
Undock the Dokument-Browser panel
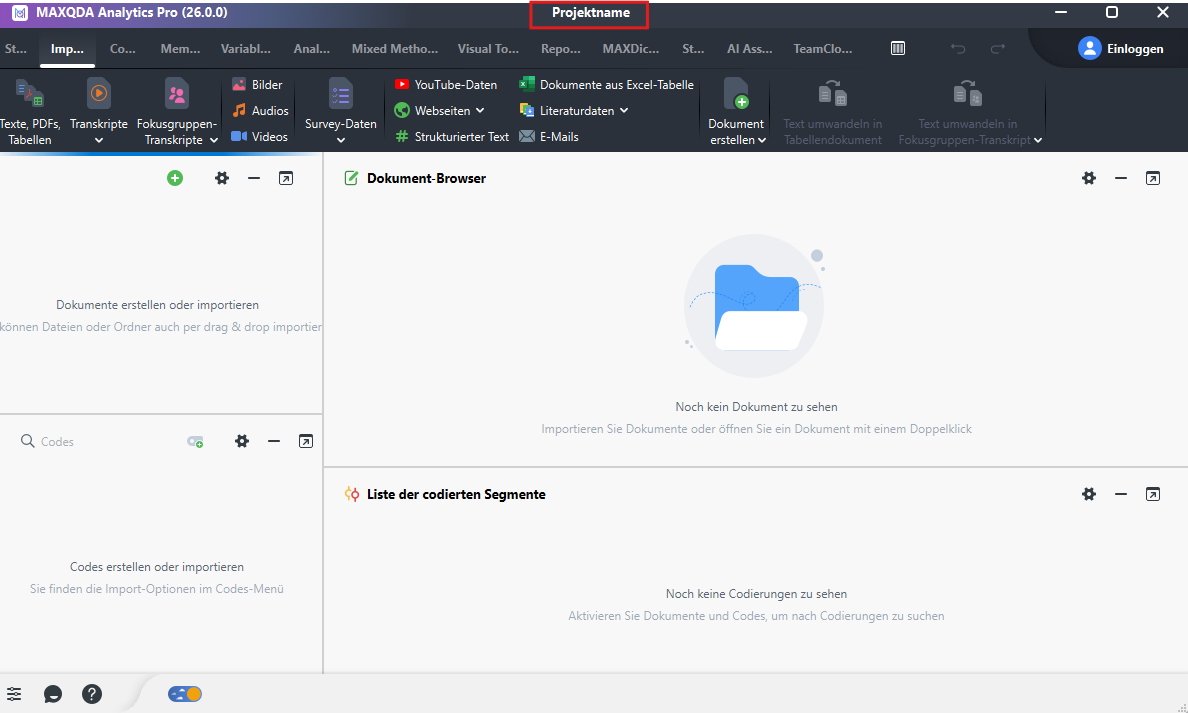(x=1152, y=178)
